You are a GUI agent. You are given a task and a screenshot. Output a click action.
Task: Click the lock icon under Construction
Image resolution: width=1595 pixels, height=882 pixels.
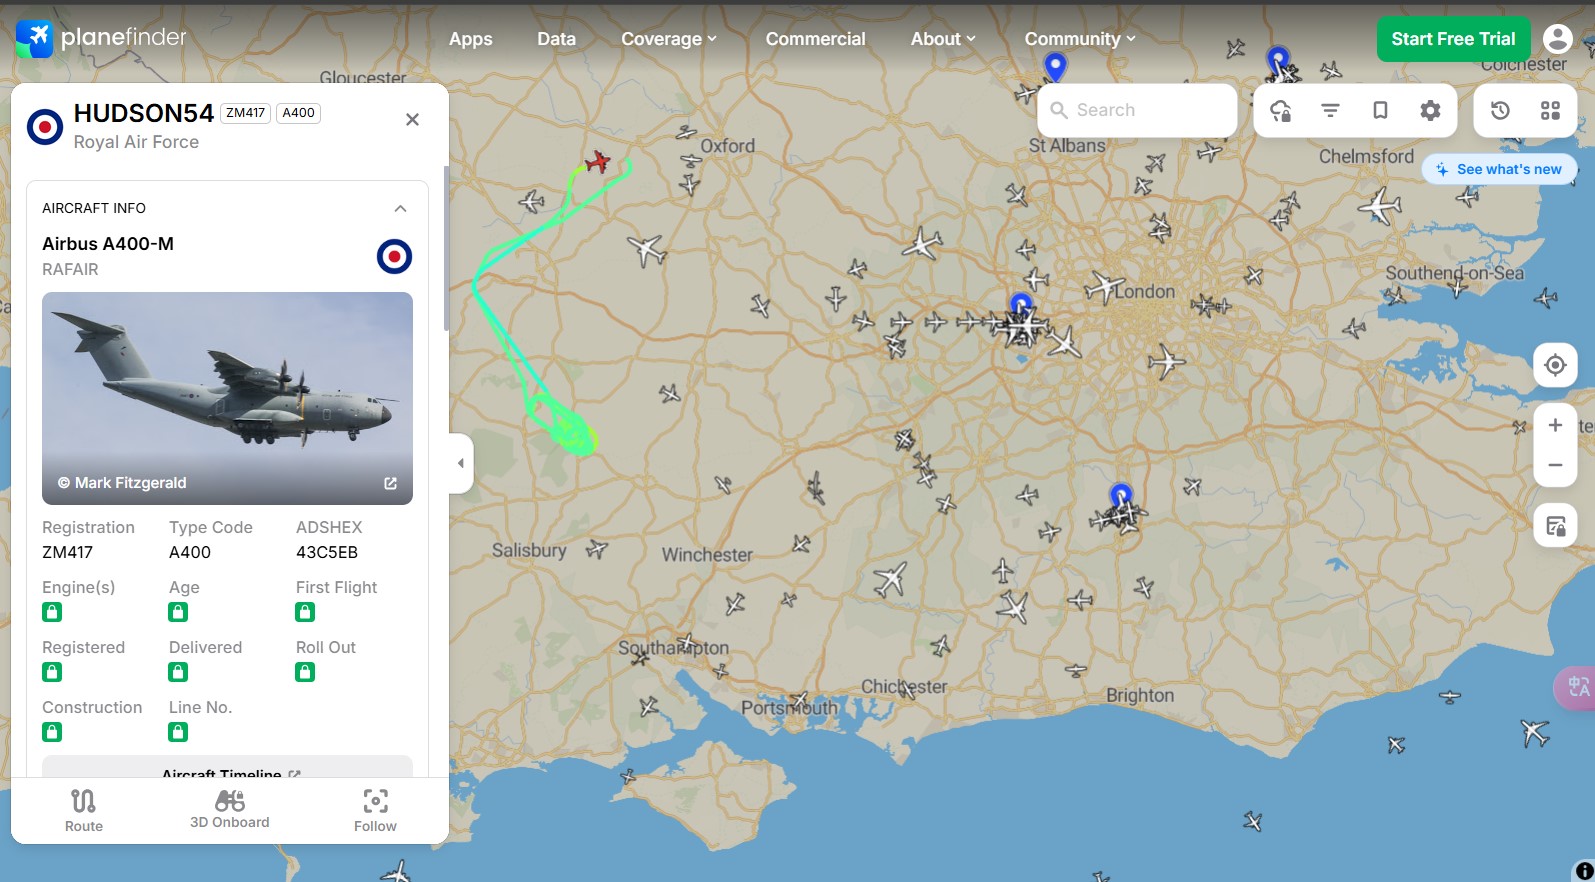tap(52, 732)
